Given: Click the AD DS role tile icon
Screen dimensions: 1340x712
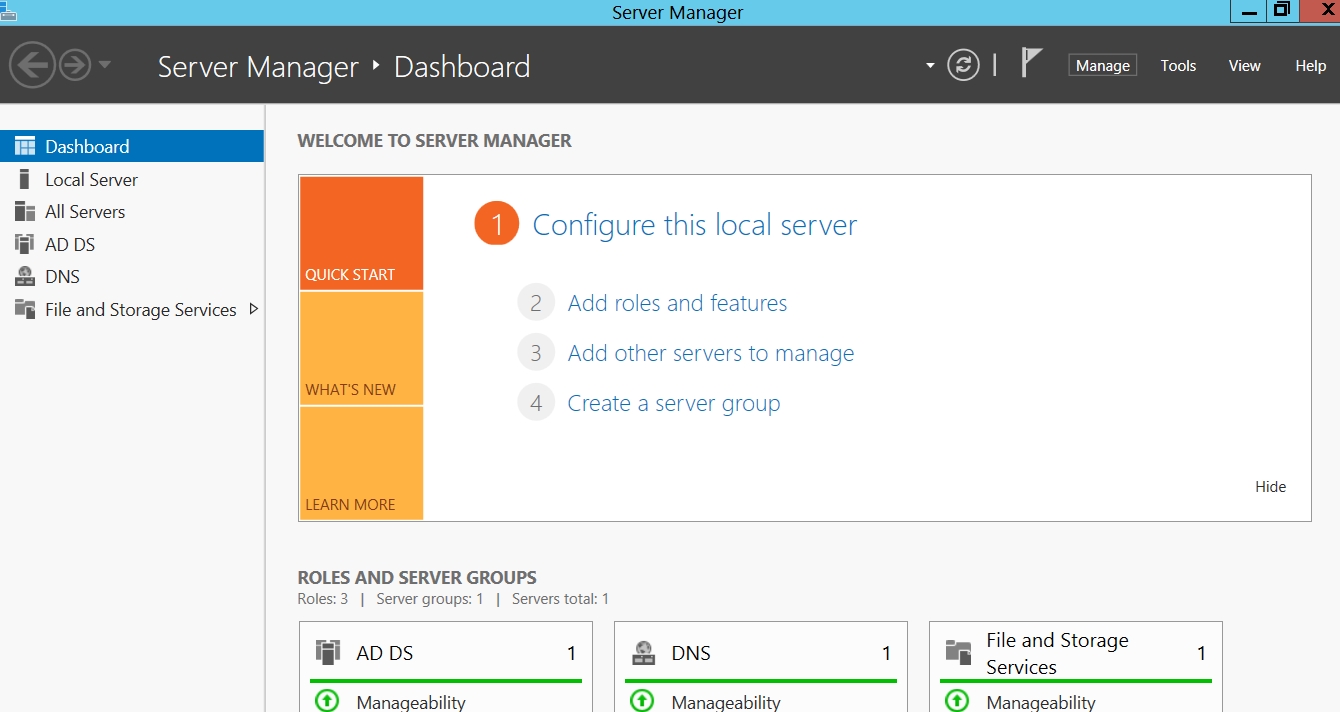Looking at the screenshot, I should tap(328, 653).
